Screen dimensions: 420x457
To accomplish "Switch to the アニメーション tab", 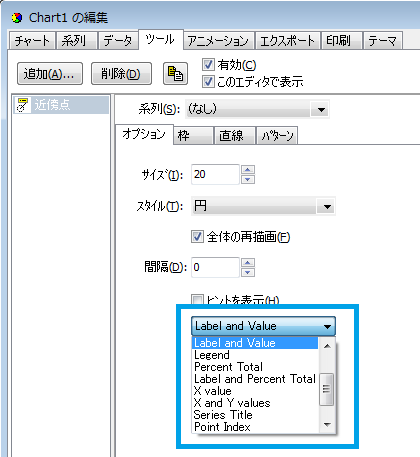I will point(218,41).
